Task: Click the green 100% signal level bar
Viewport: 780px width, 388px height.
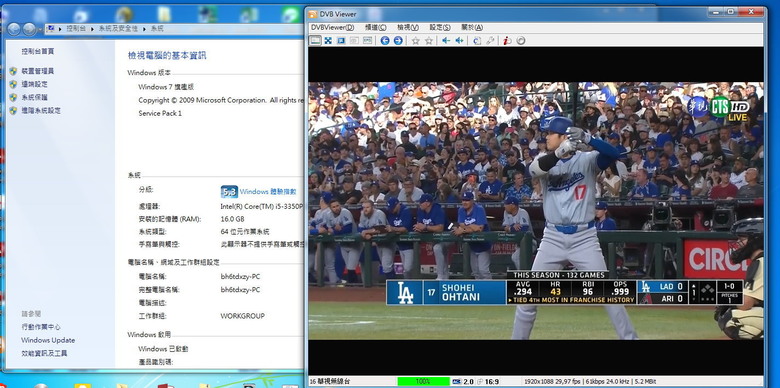Action: coord(423,382)
